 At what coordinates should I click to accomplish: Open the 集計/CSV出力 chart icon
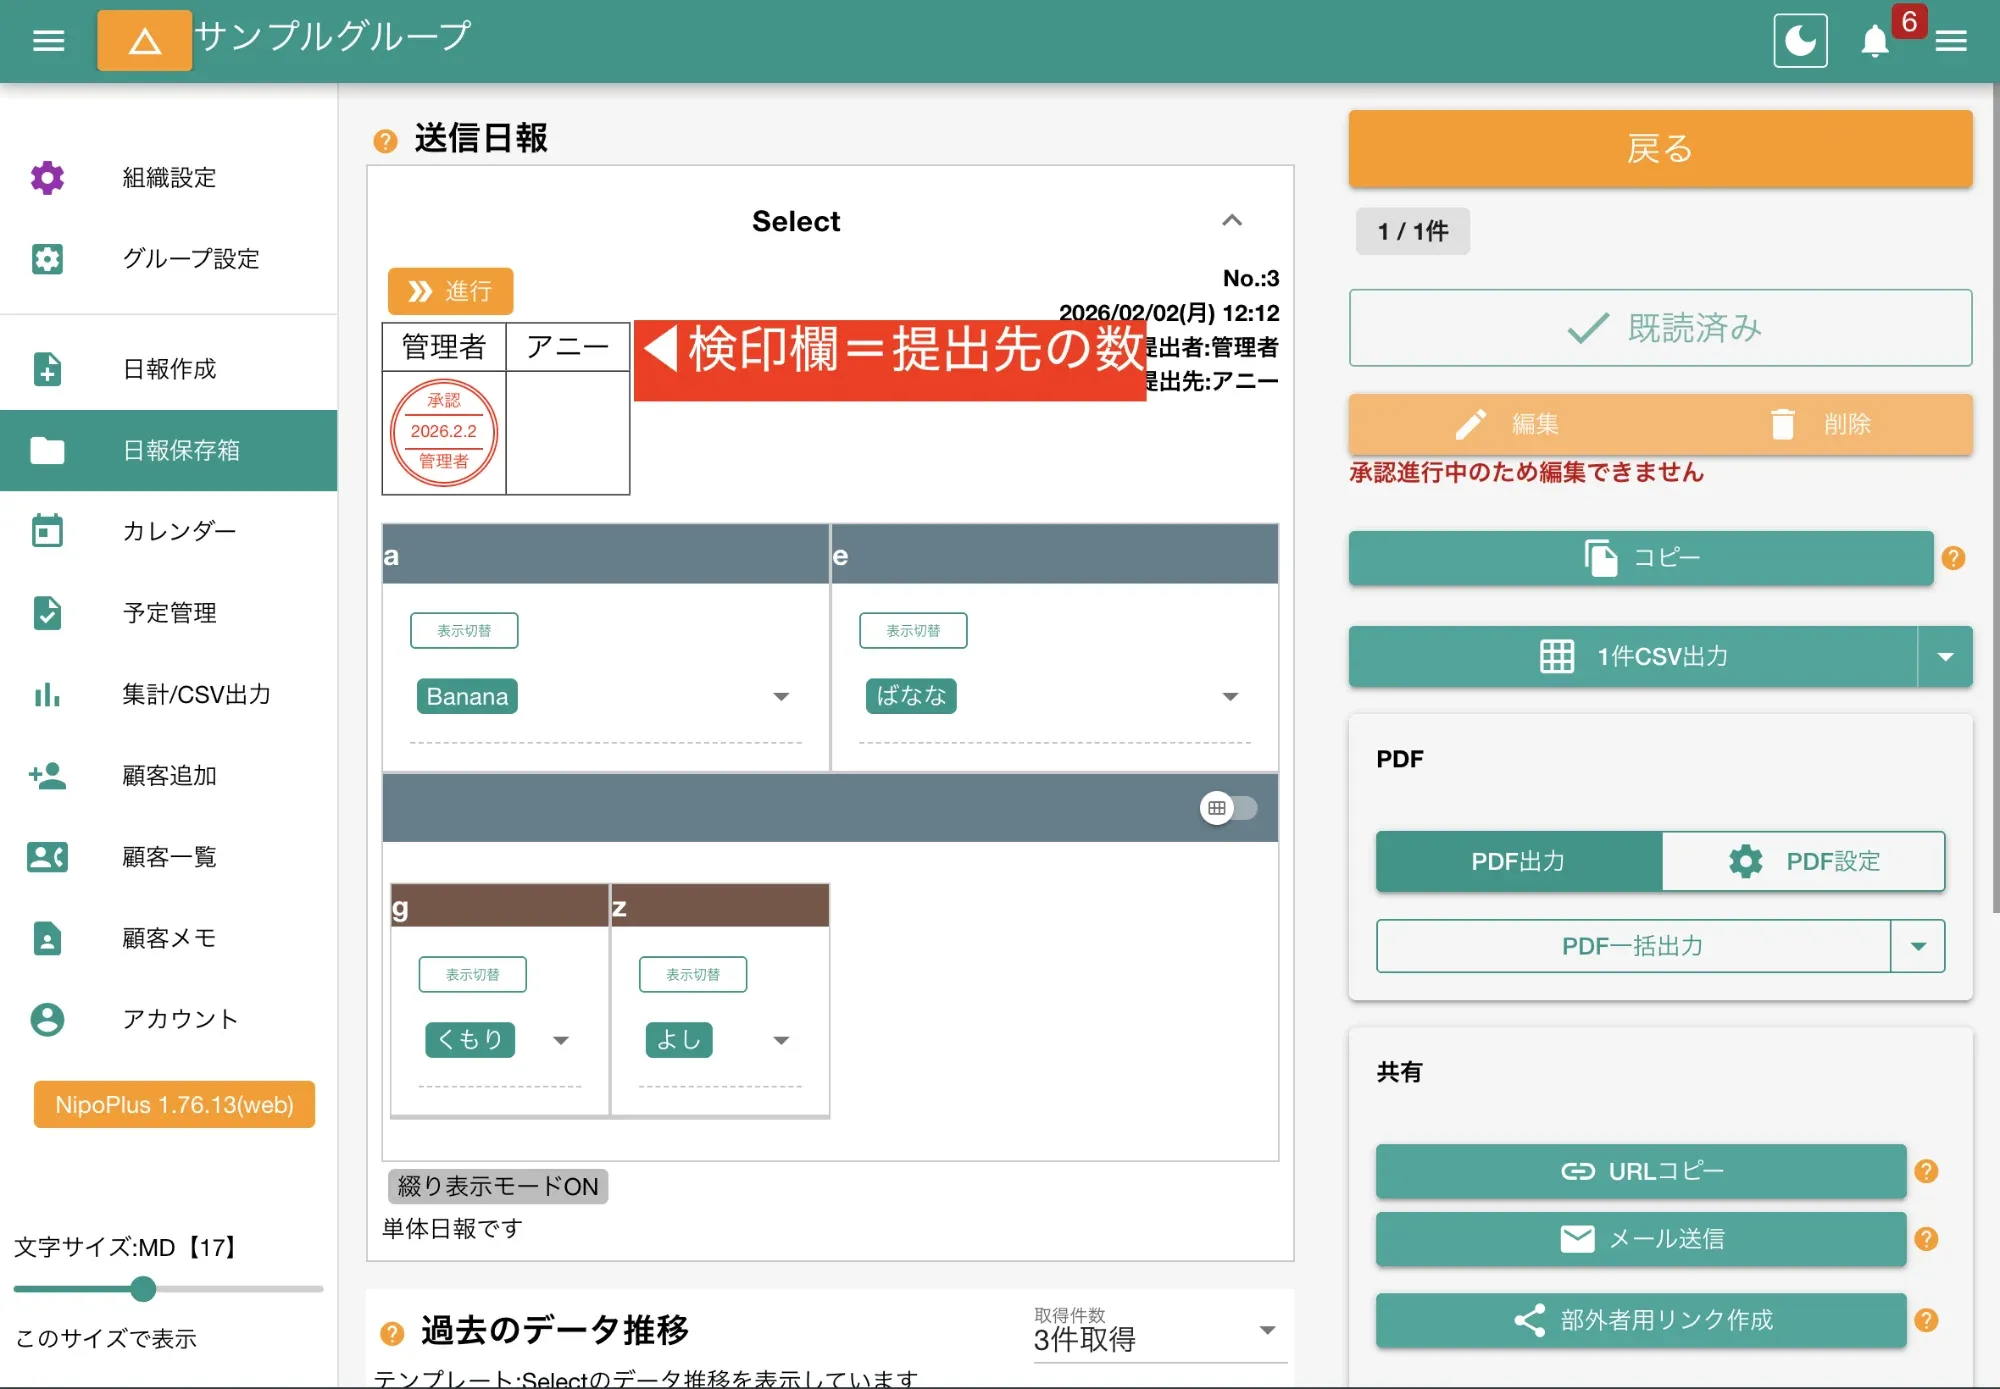[47, 695]
